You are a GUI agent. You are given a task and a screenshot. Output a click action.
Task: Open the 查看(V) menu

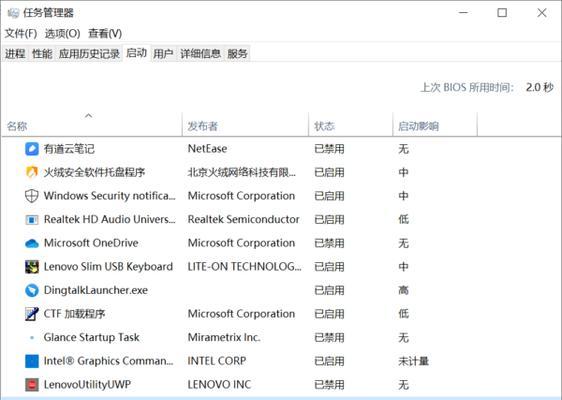coord(105,34)
